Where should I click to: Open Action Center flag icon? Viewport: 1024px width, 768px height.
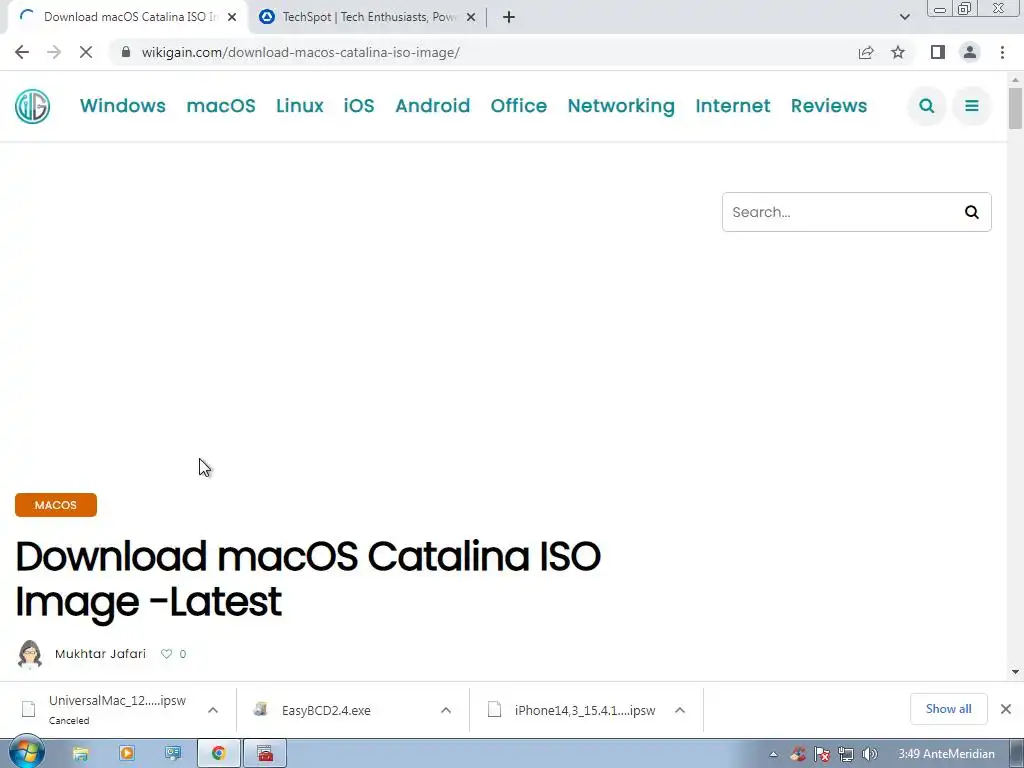click(822, 754)
